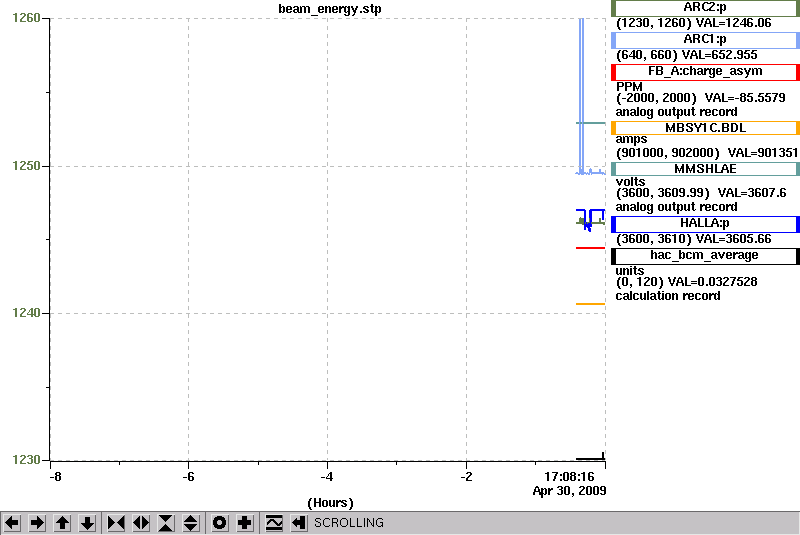The height and width of the screenshot is (535, 800).
Task: Click the 1240 y-axis label
Action: click(x=26, y=313)
